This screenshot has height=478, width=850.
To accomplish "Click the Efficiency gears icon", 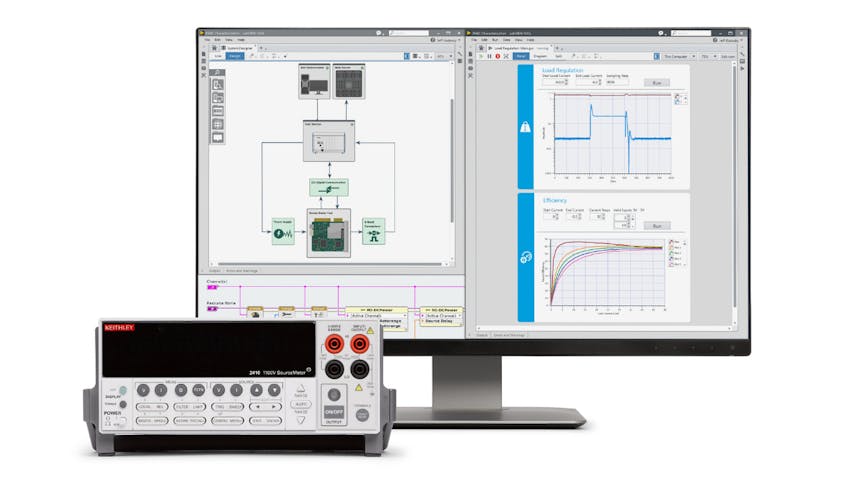I will click(527, 258).
